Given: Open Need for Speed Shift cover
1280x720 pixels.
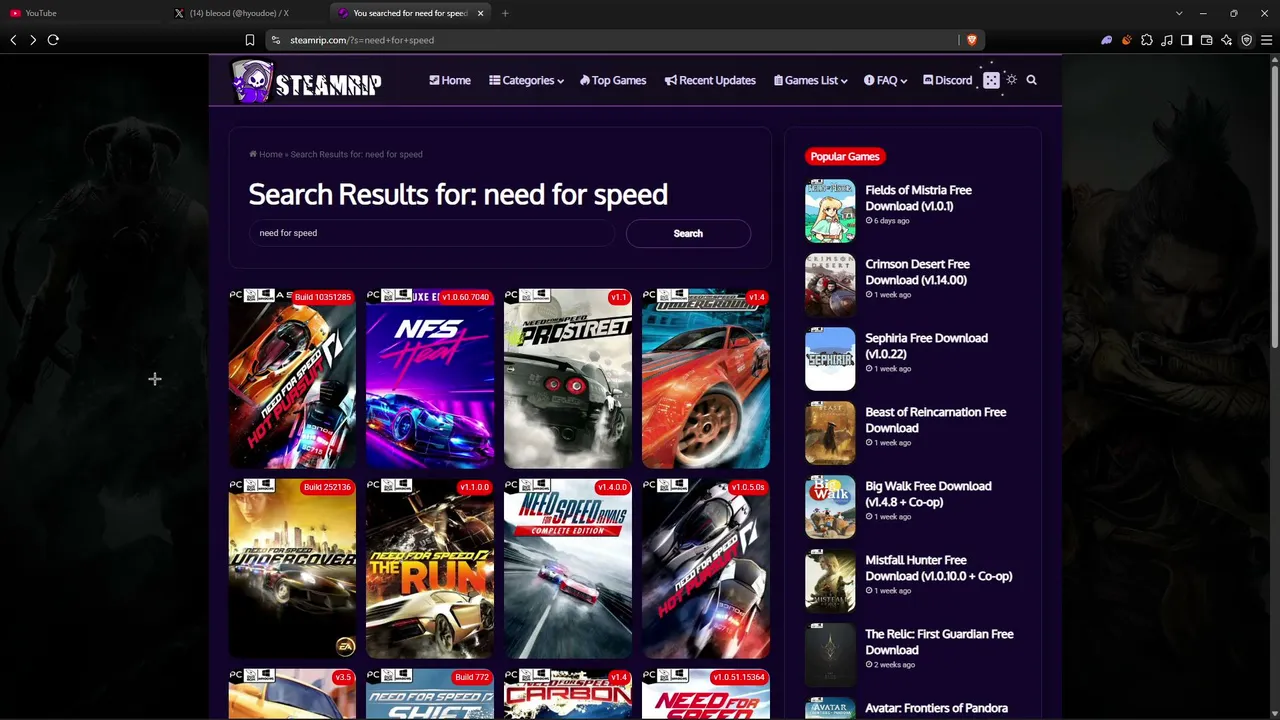Looking at the screenshot, I should [430, 694].
